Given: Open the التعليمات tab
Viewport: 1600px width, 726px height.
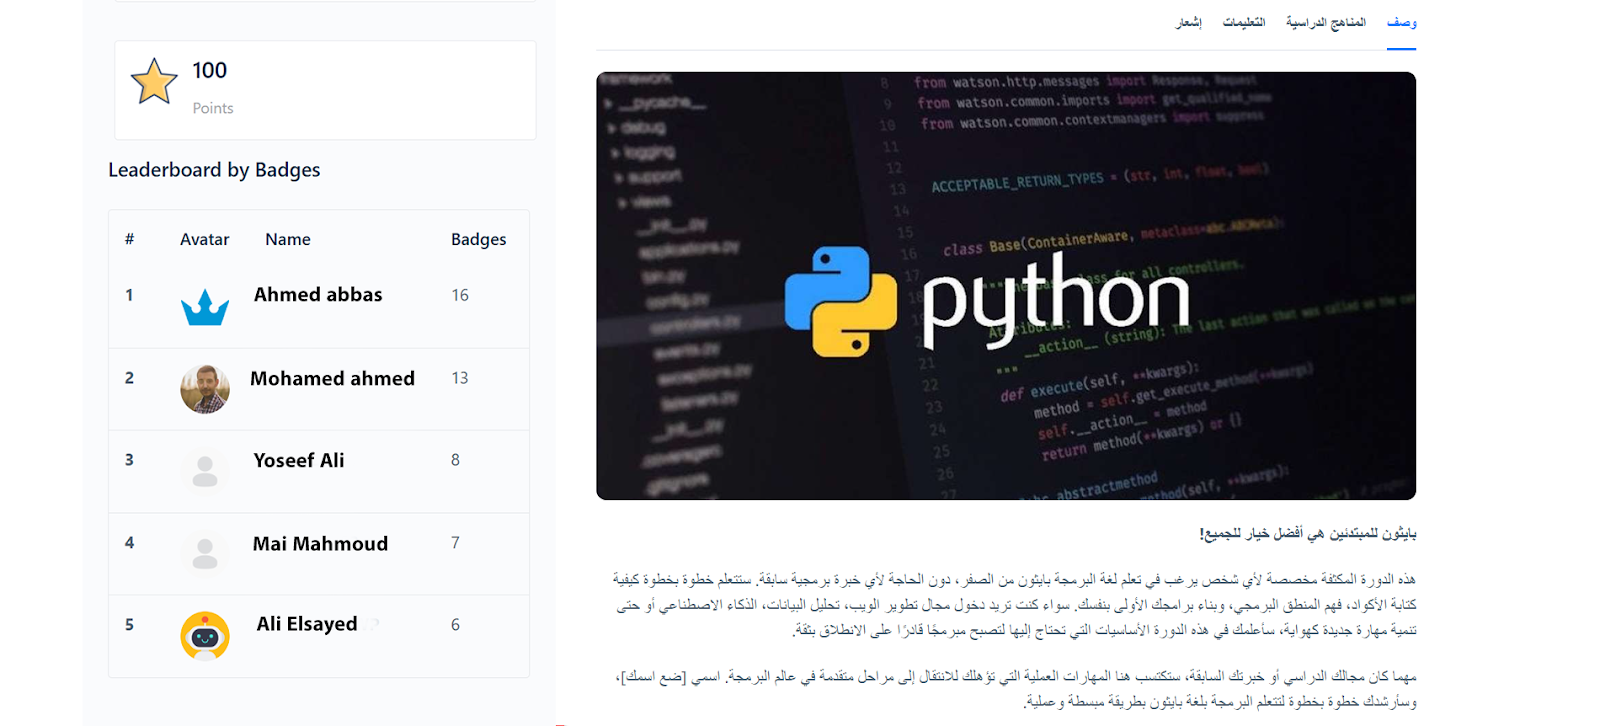Looking at the screenshot, I should tap(1244, 22).
